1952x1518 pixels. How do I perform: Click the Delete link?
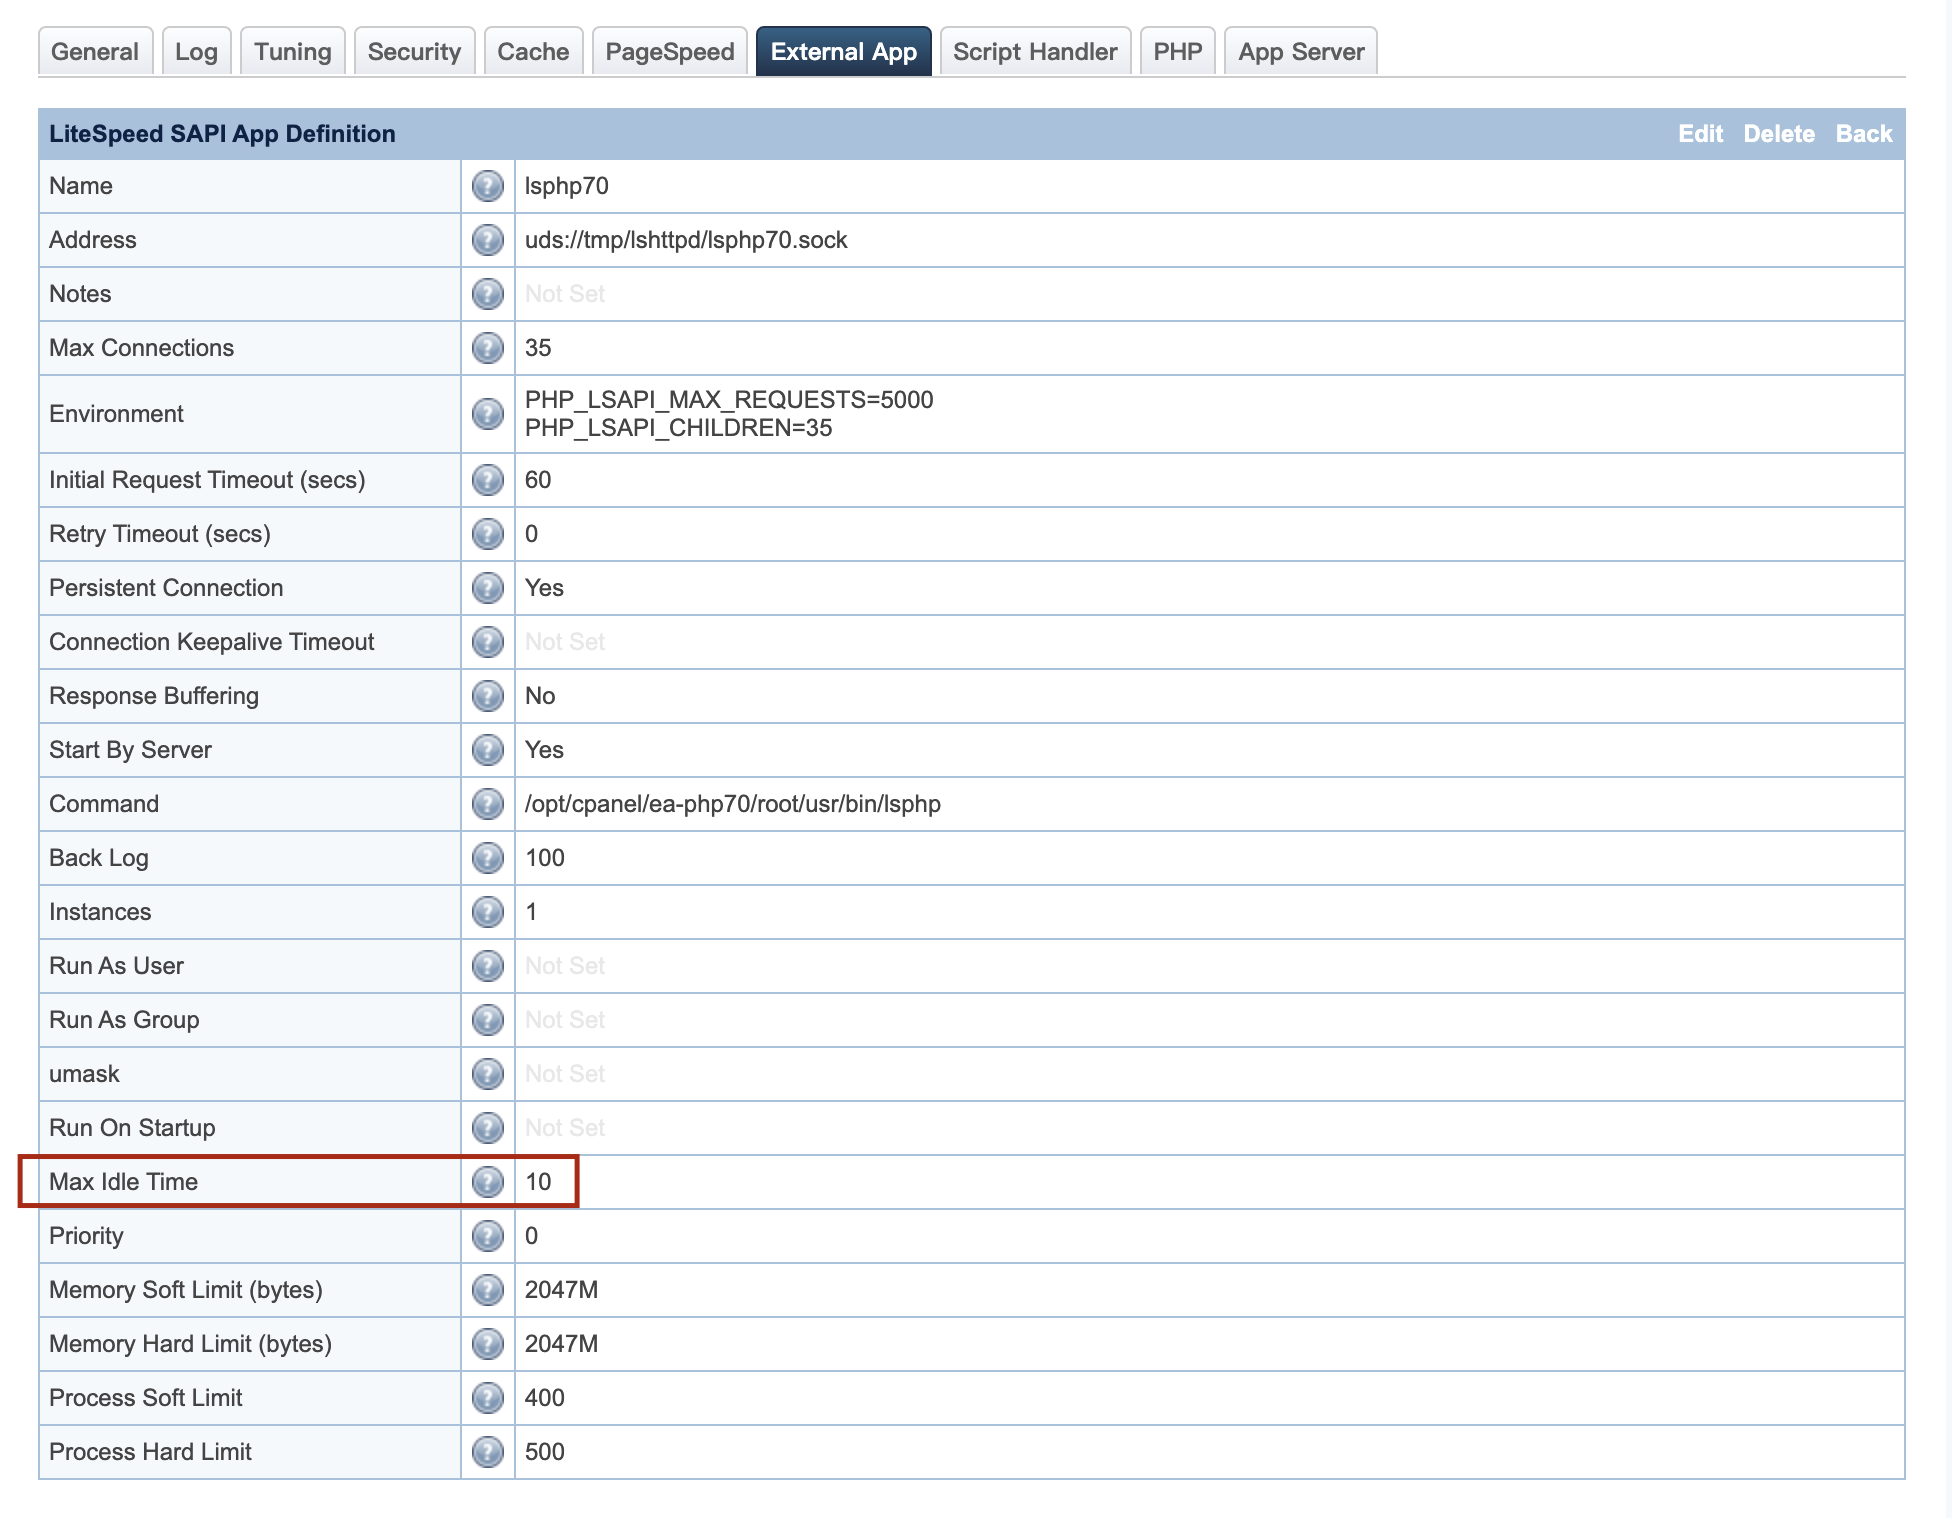(x=1778, y=134)
